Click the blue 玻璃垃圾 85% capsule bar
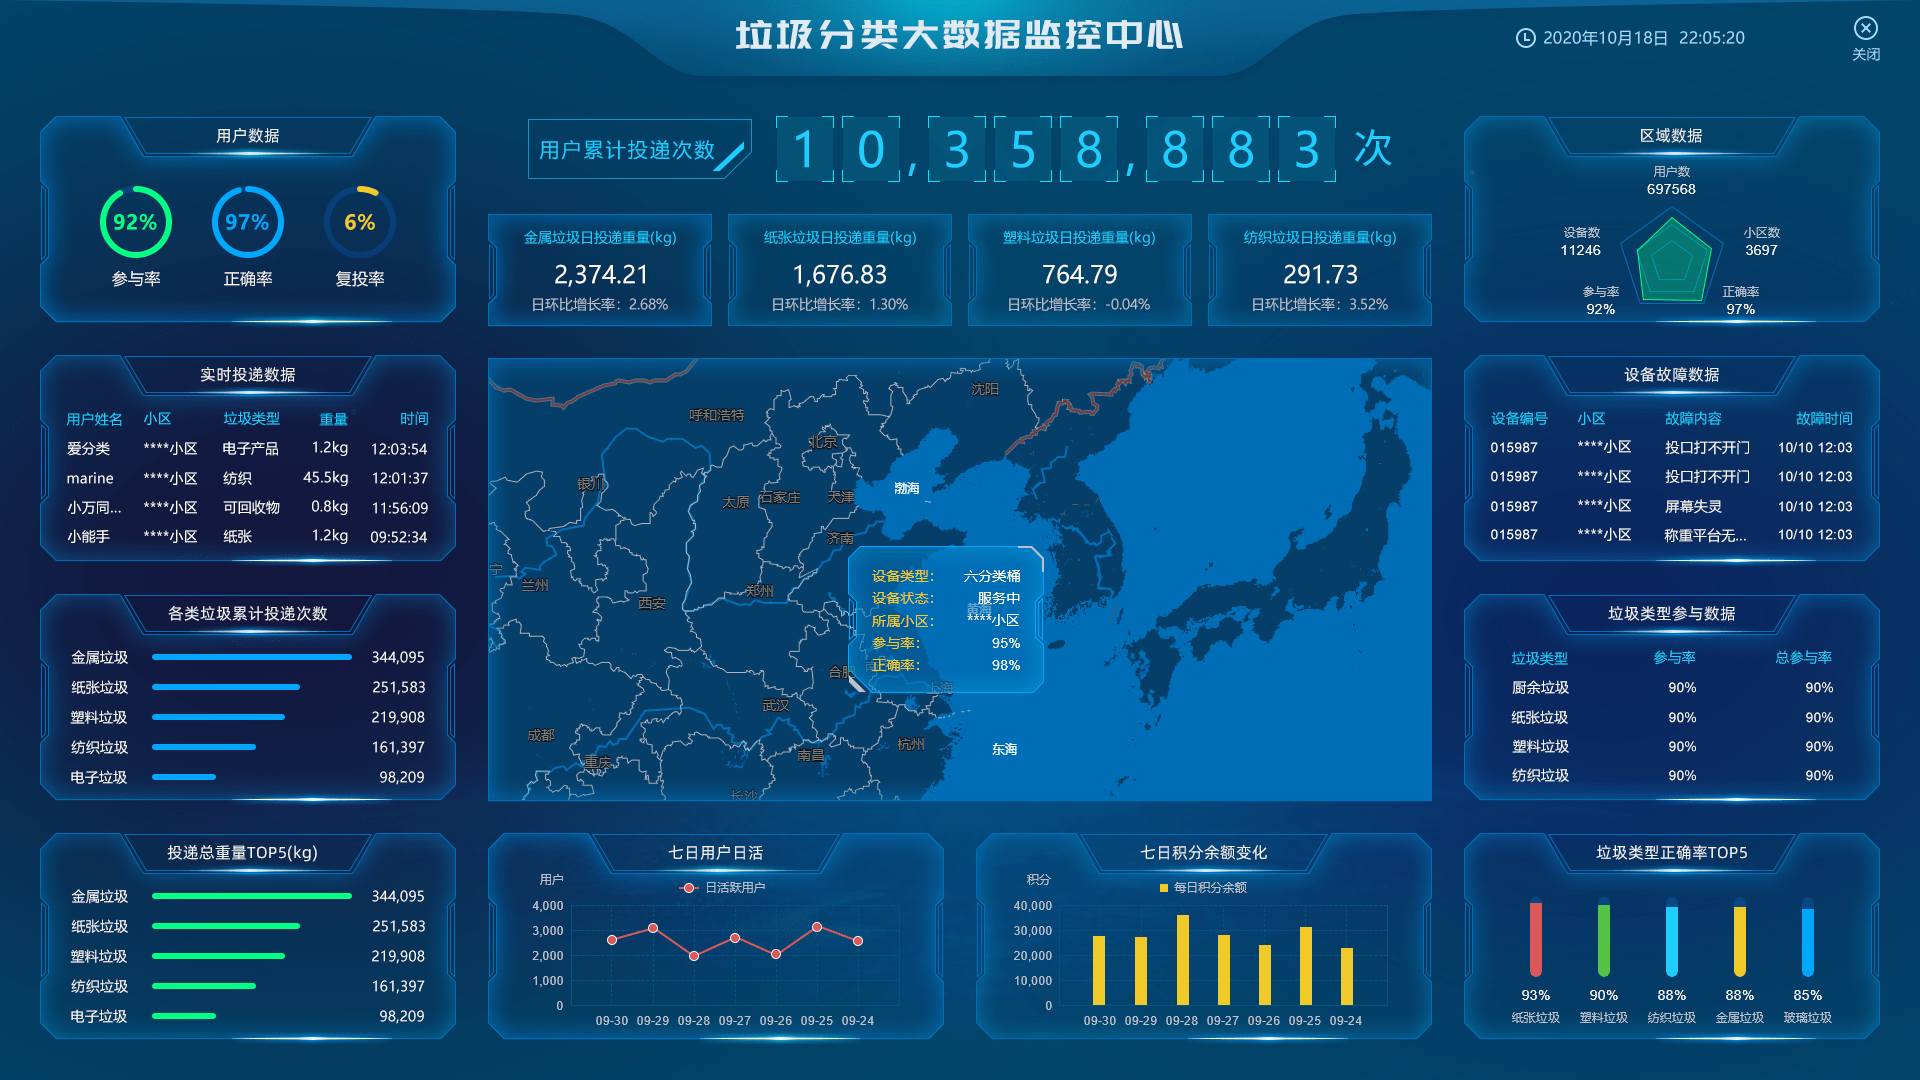 (1808, 938)
